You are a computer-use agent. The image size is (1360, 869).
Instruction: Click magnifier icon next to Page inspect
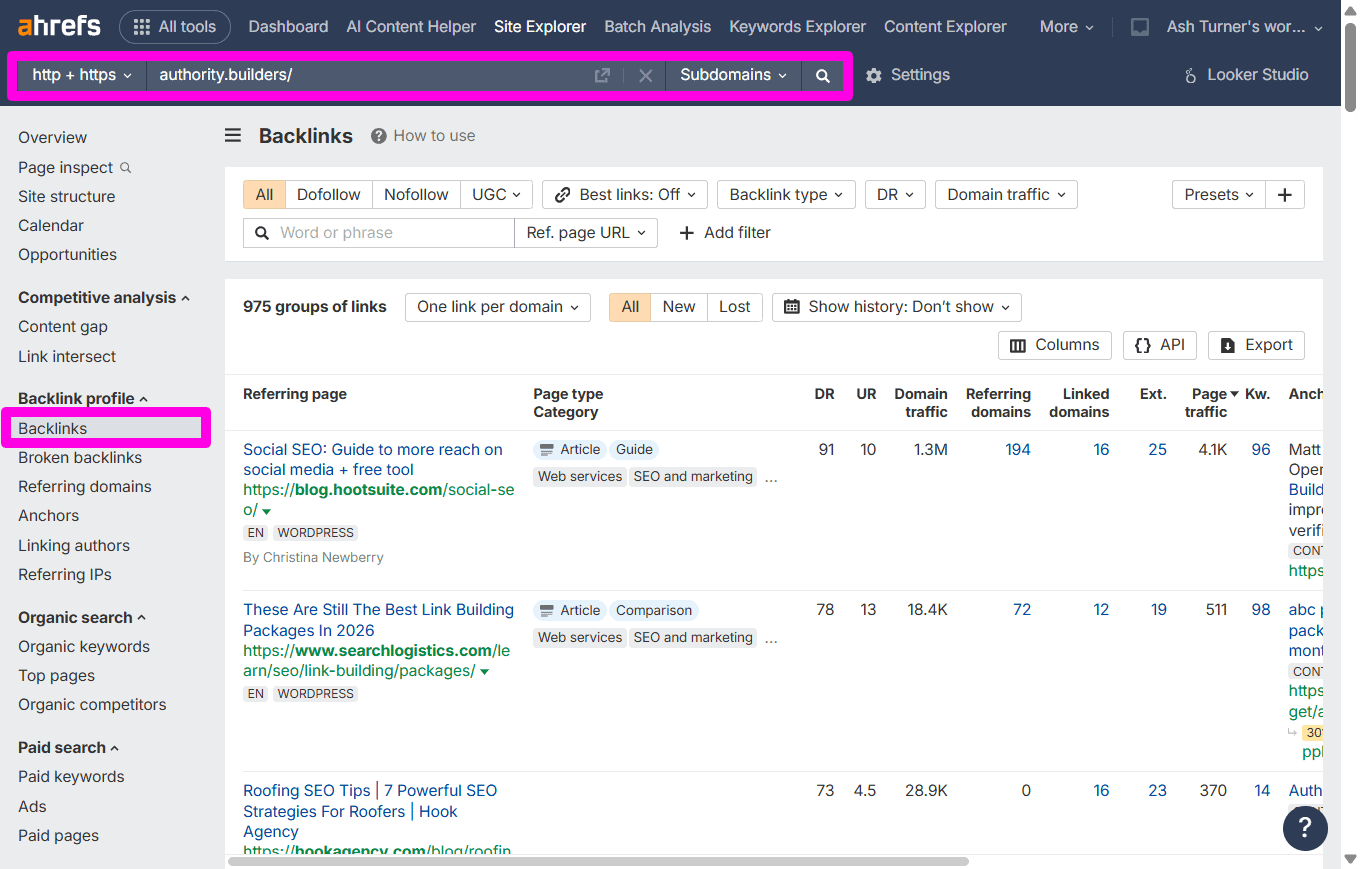pos(125,168)
